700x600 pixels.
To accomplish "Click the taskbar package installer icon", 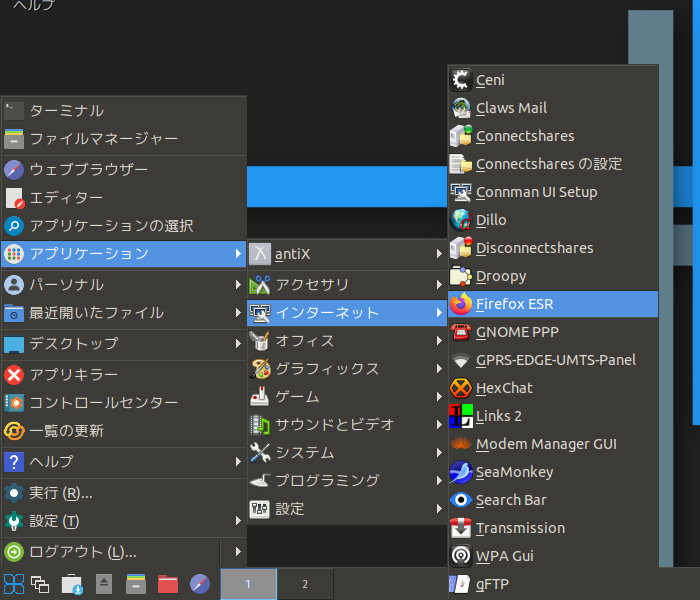I will pyautogui.click(x=72, y=584).
